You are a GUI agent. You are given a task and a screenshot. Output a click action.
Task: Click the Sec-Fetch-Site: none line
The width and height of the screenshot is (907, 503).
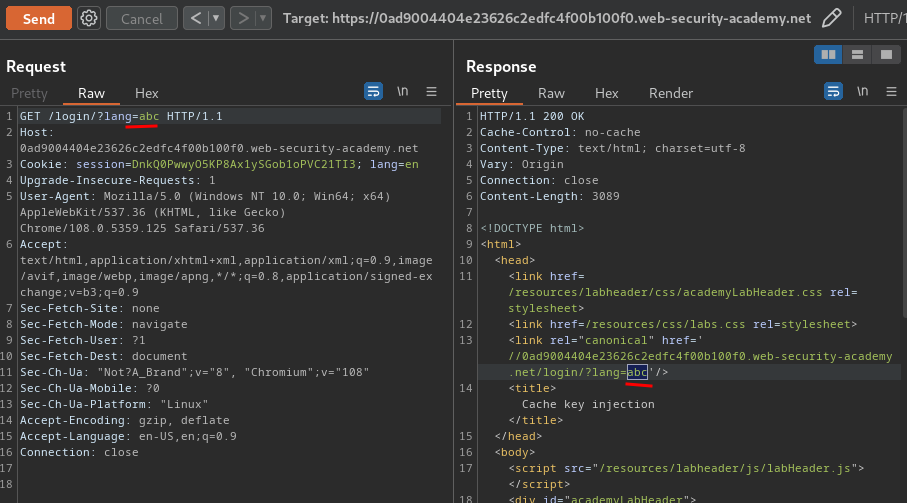click(x=90, y=308)
